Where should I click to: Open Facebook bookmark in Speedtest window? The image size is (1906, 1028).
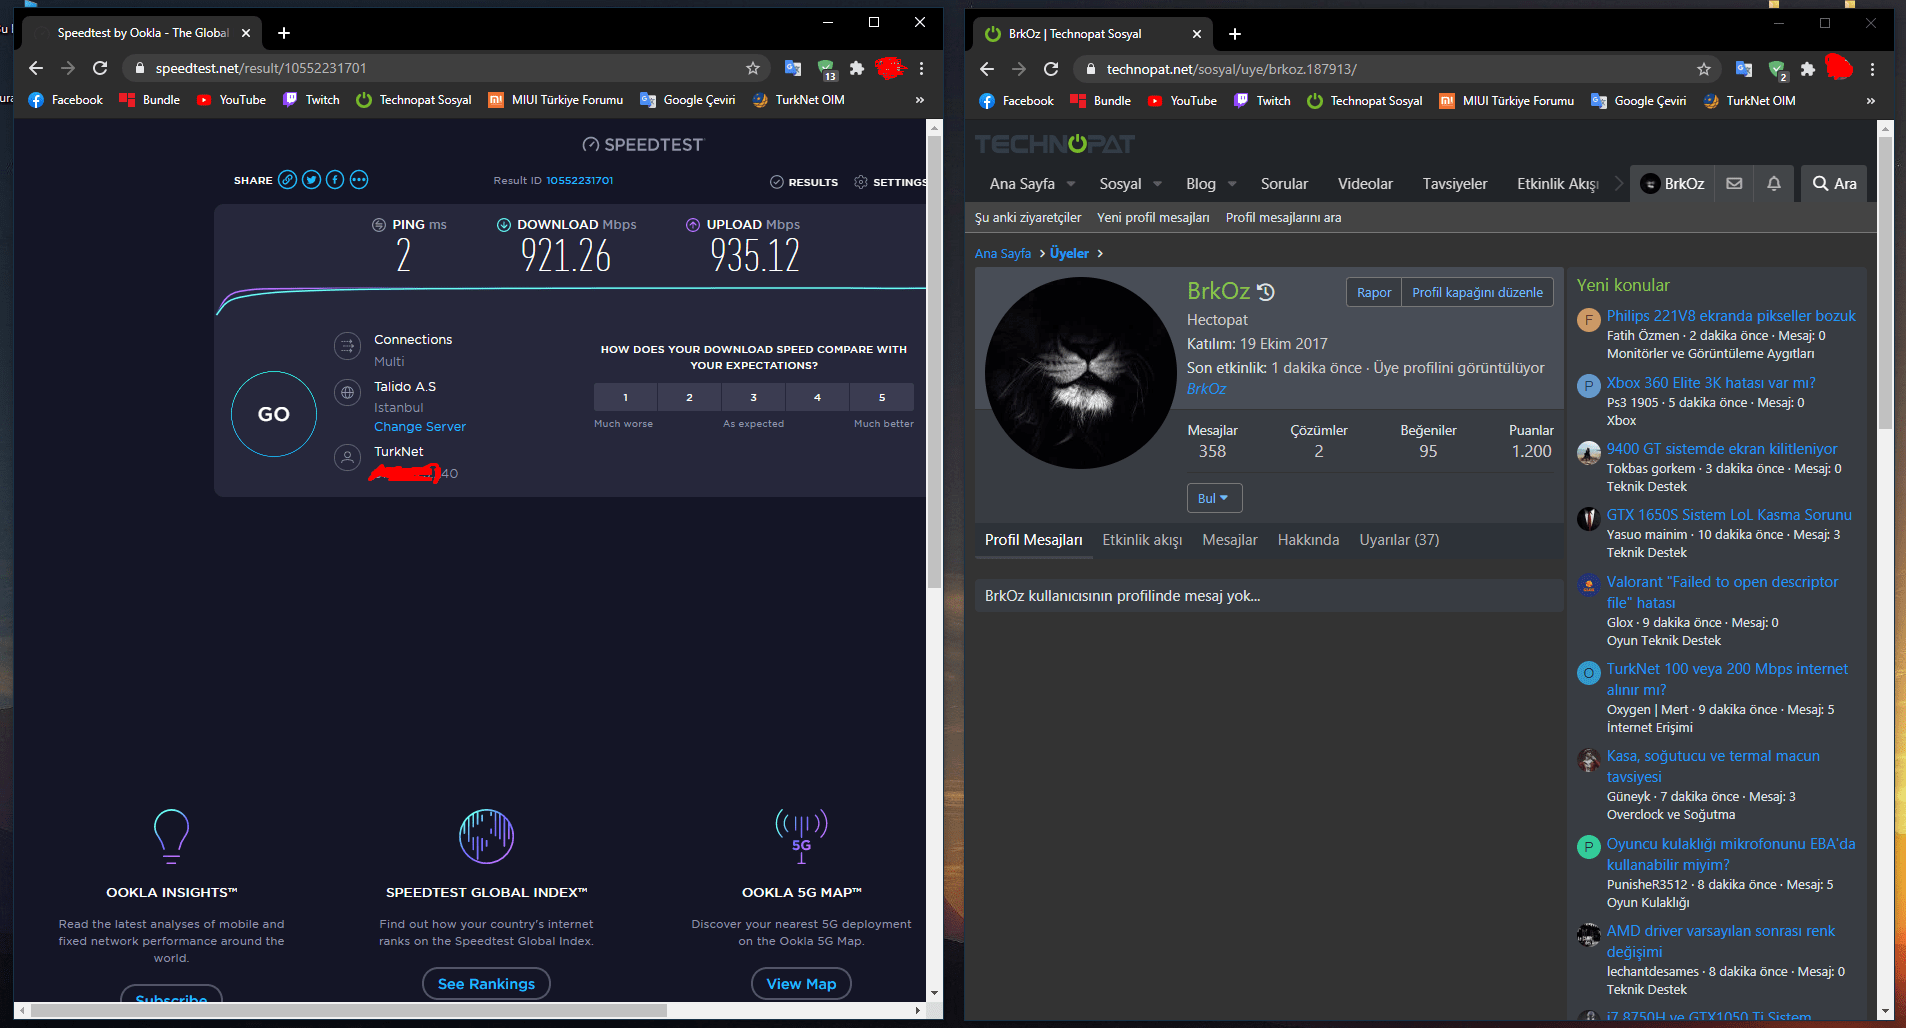tap(66, 100)
